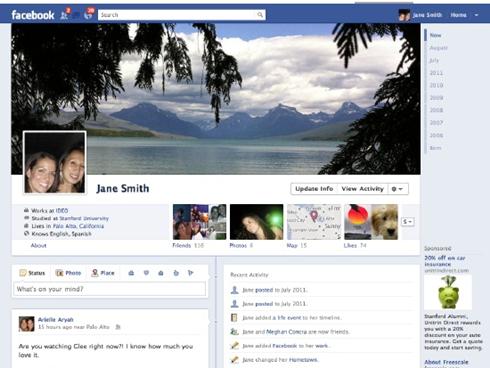The height and width of the screenshot is (368, 490).
Task: Click the flag milestone icon in composer
Action: pyautogui.click(x=190, y=273)
